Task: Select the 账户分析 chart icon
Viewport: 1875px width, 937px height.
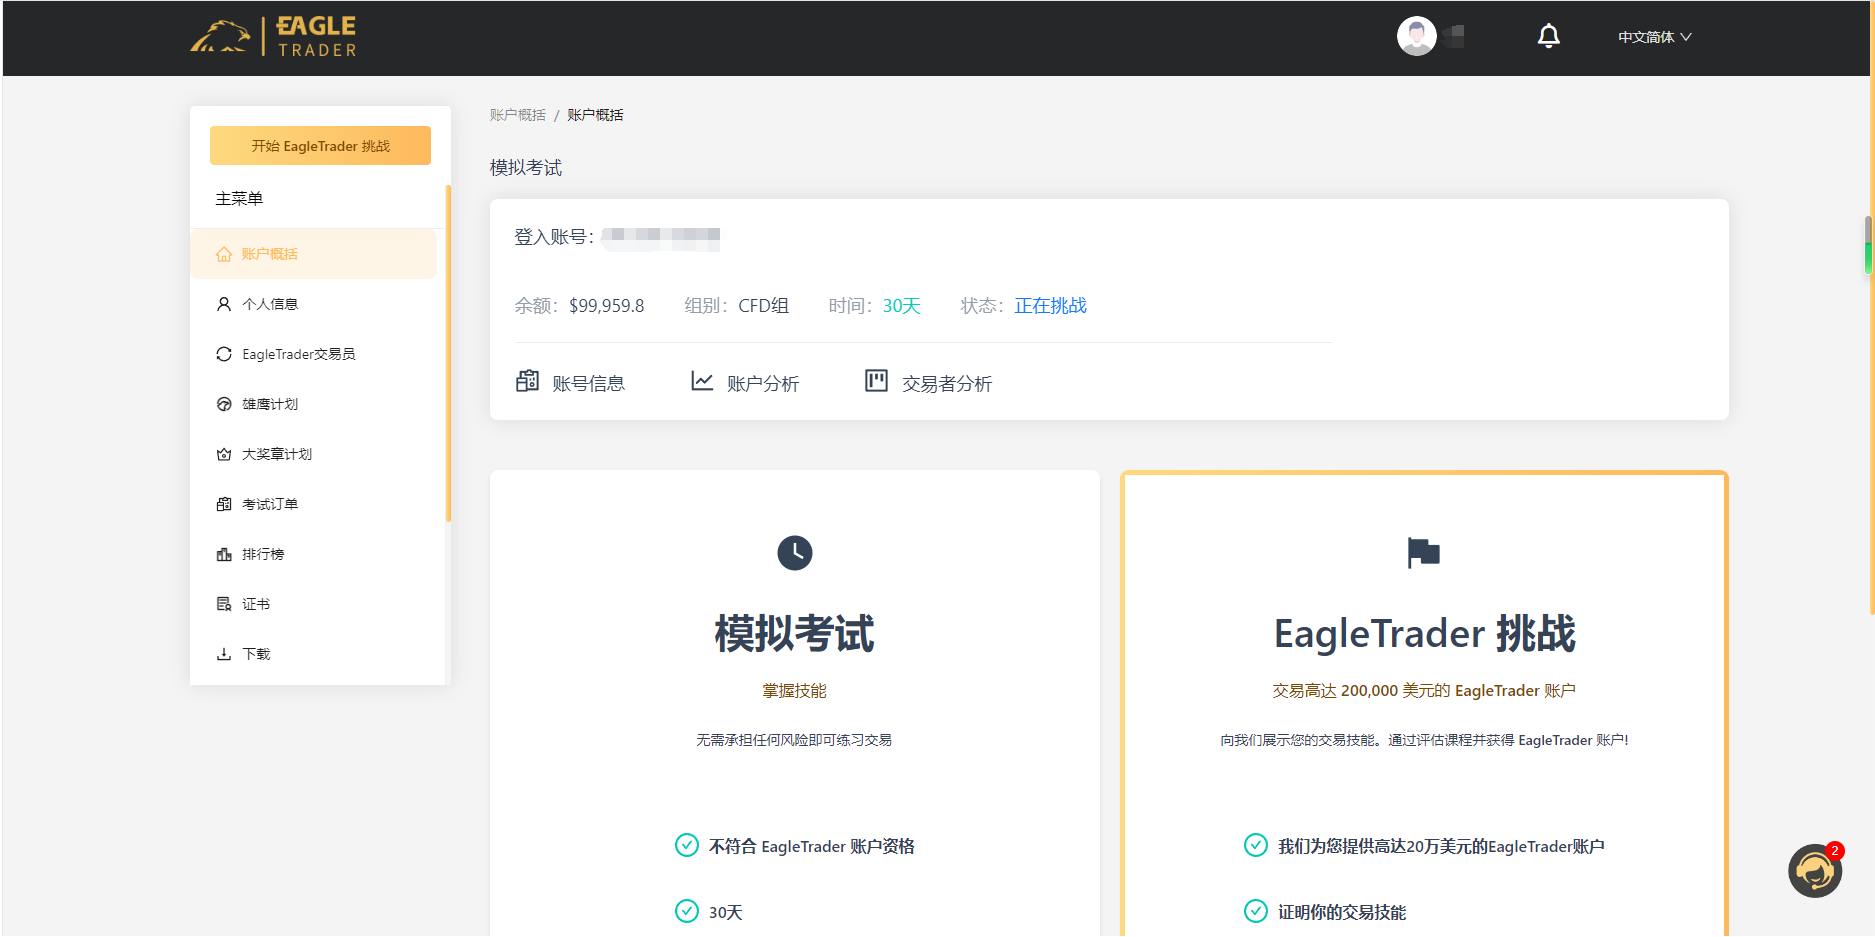Action: (701, 381)
